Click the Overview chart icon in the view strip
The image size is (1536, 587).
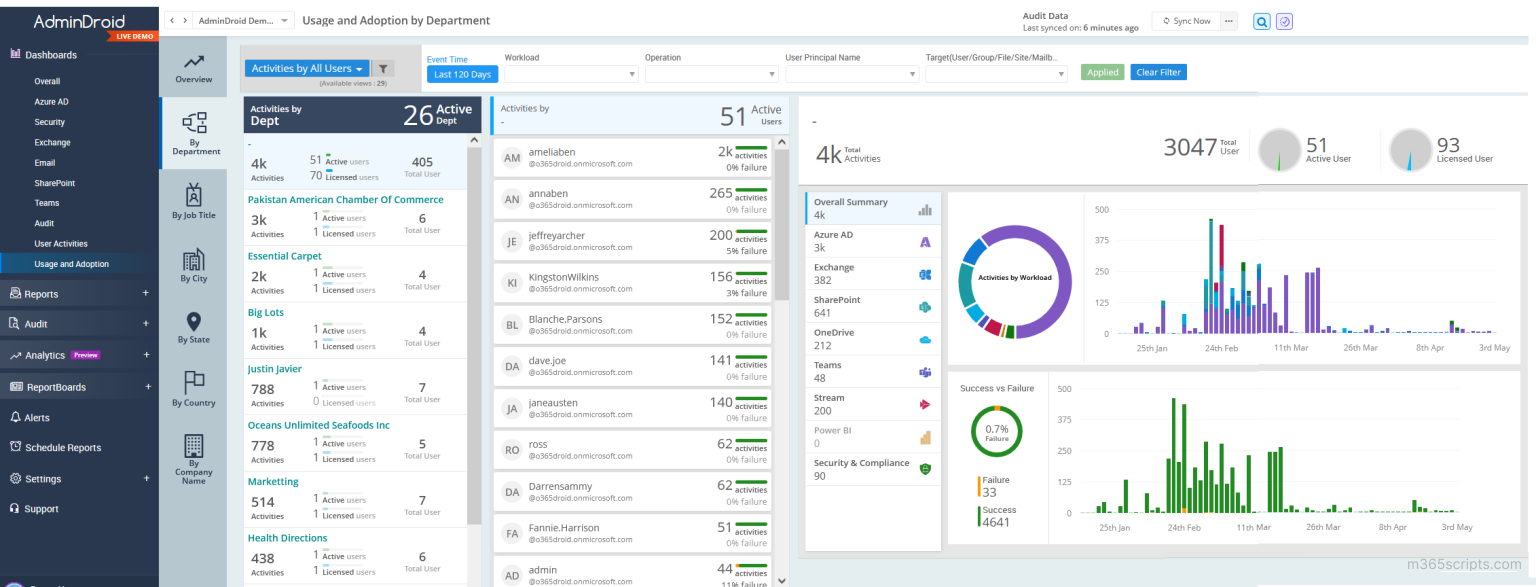coord(193,63)
